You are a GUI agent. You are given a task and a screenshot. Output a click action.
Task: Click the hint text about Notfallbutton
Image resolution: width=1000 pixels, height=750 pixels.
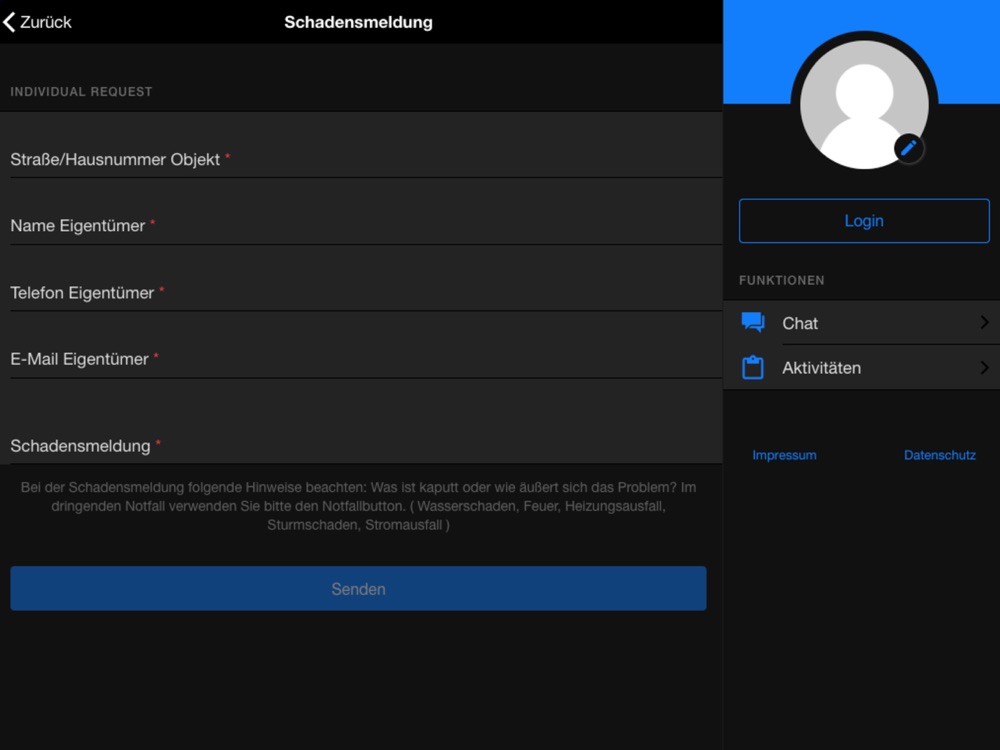point(358,506)
